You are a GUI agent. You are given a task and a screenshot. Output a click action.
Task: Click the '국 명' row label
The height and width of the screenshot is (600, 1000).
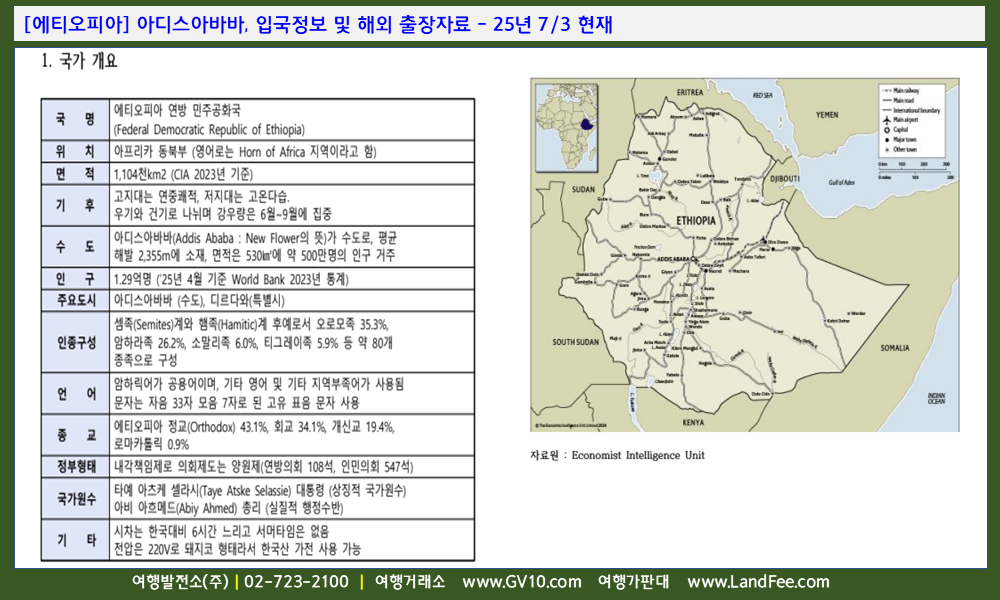point(75,119)
